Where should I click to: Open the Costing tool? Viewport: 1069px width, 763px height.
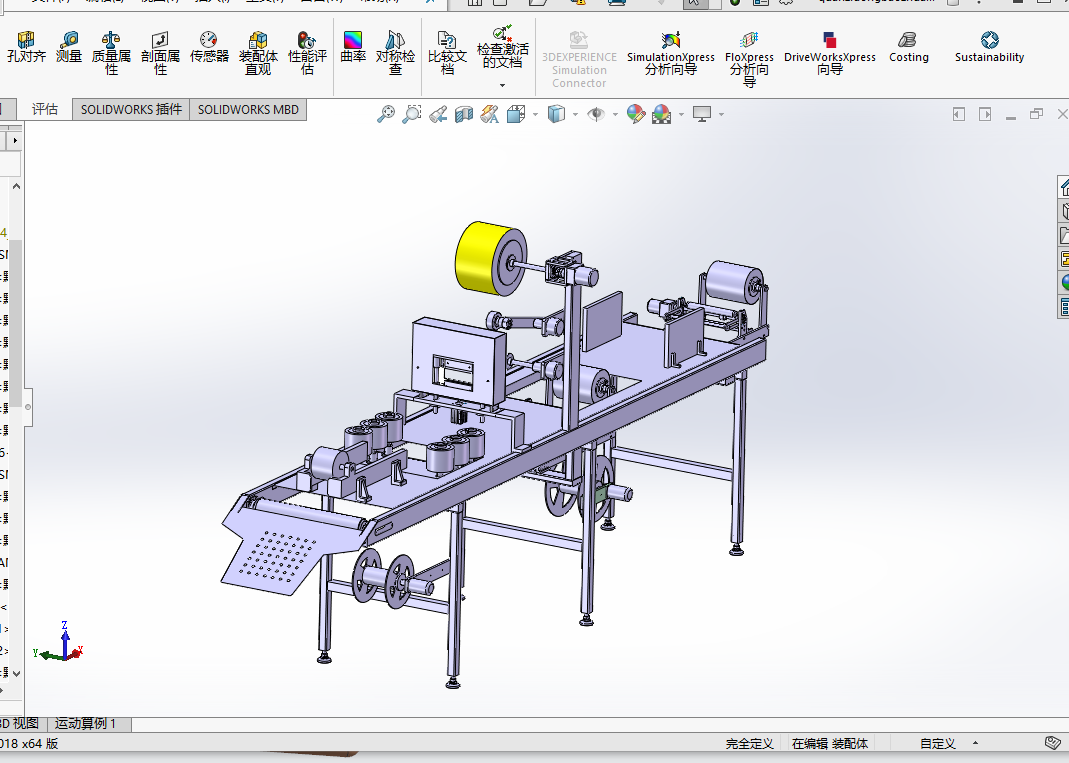(909, 47)
